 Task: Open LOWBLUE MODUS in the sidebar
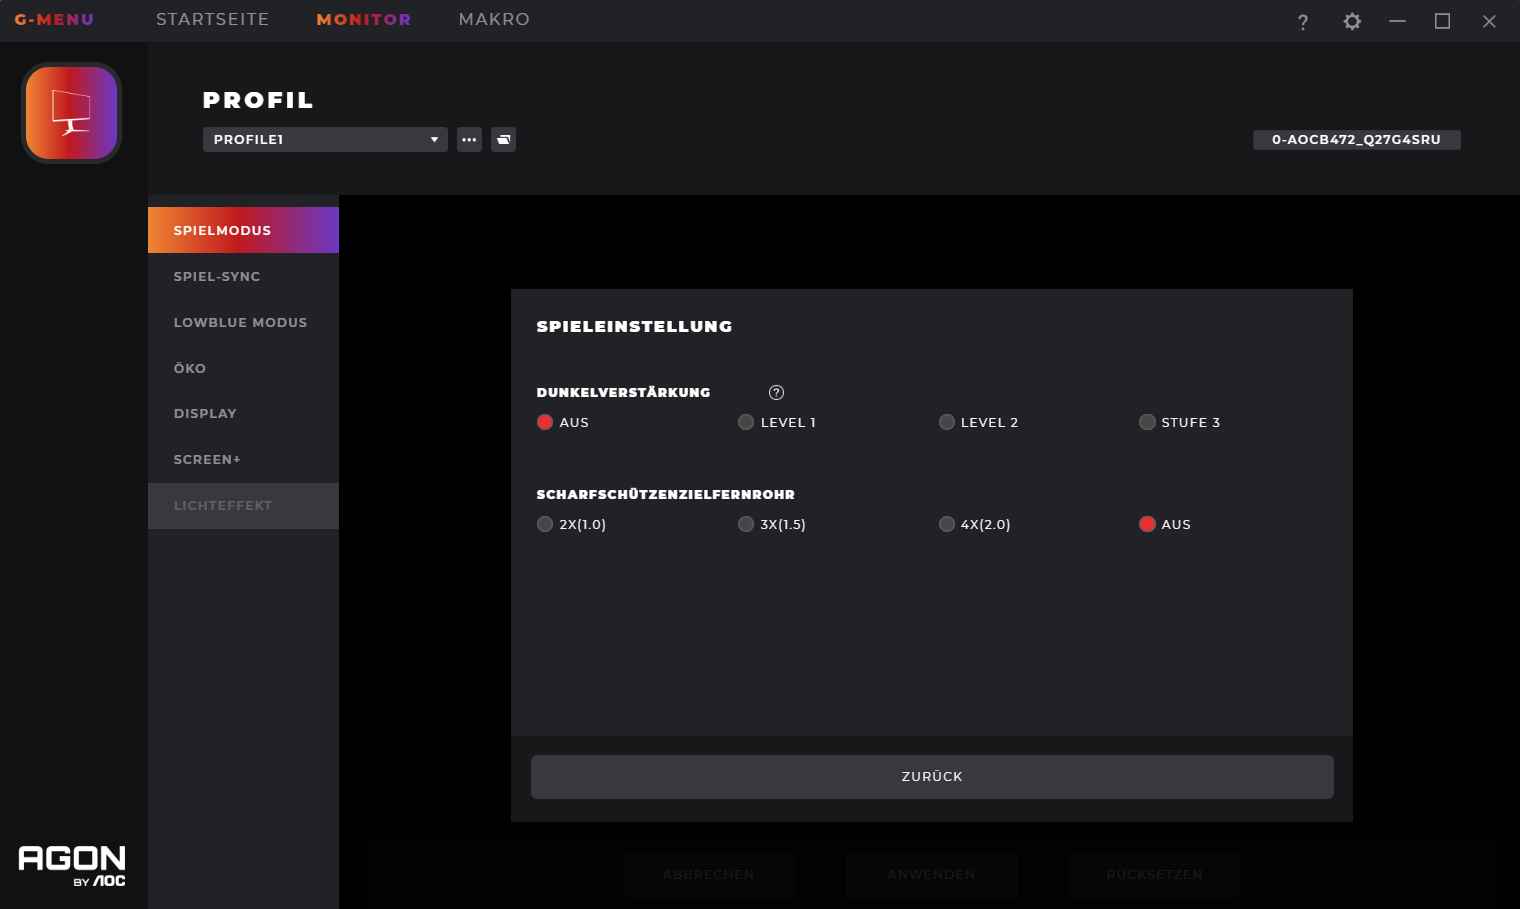tap(240, 322)
